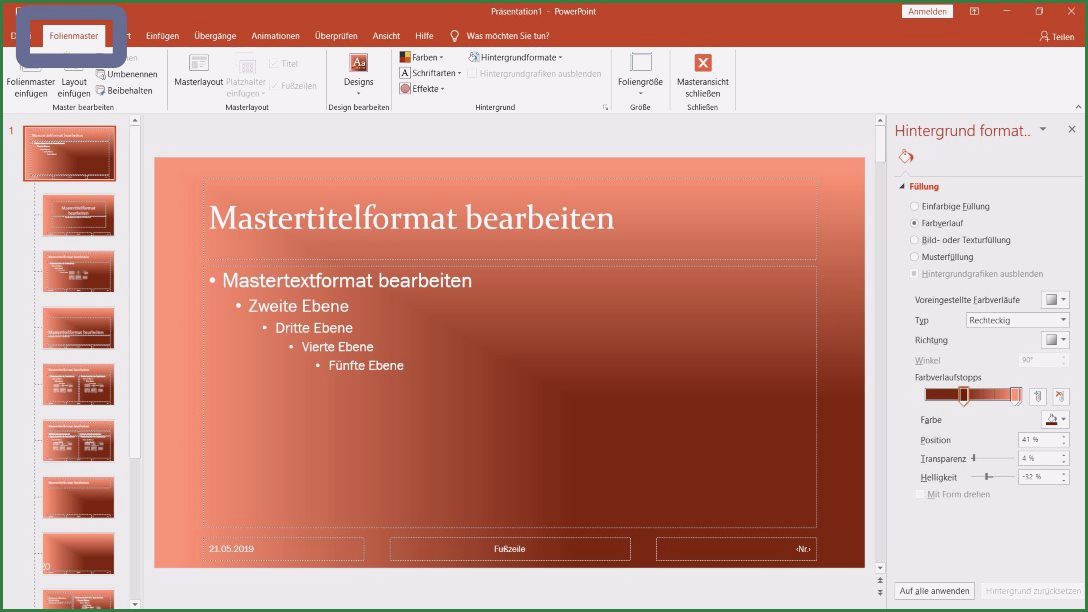Select Musterfüllung fill option
This screenshot has width=1088, height=612.
click(x=914, y=257)
